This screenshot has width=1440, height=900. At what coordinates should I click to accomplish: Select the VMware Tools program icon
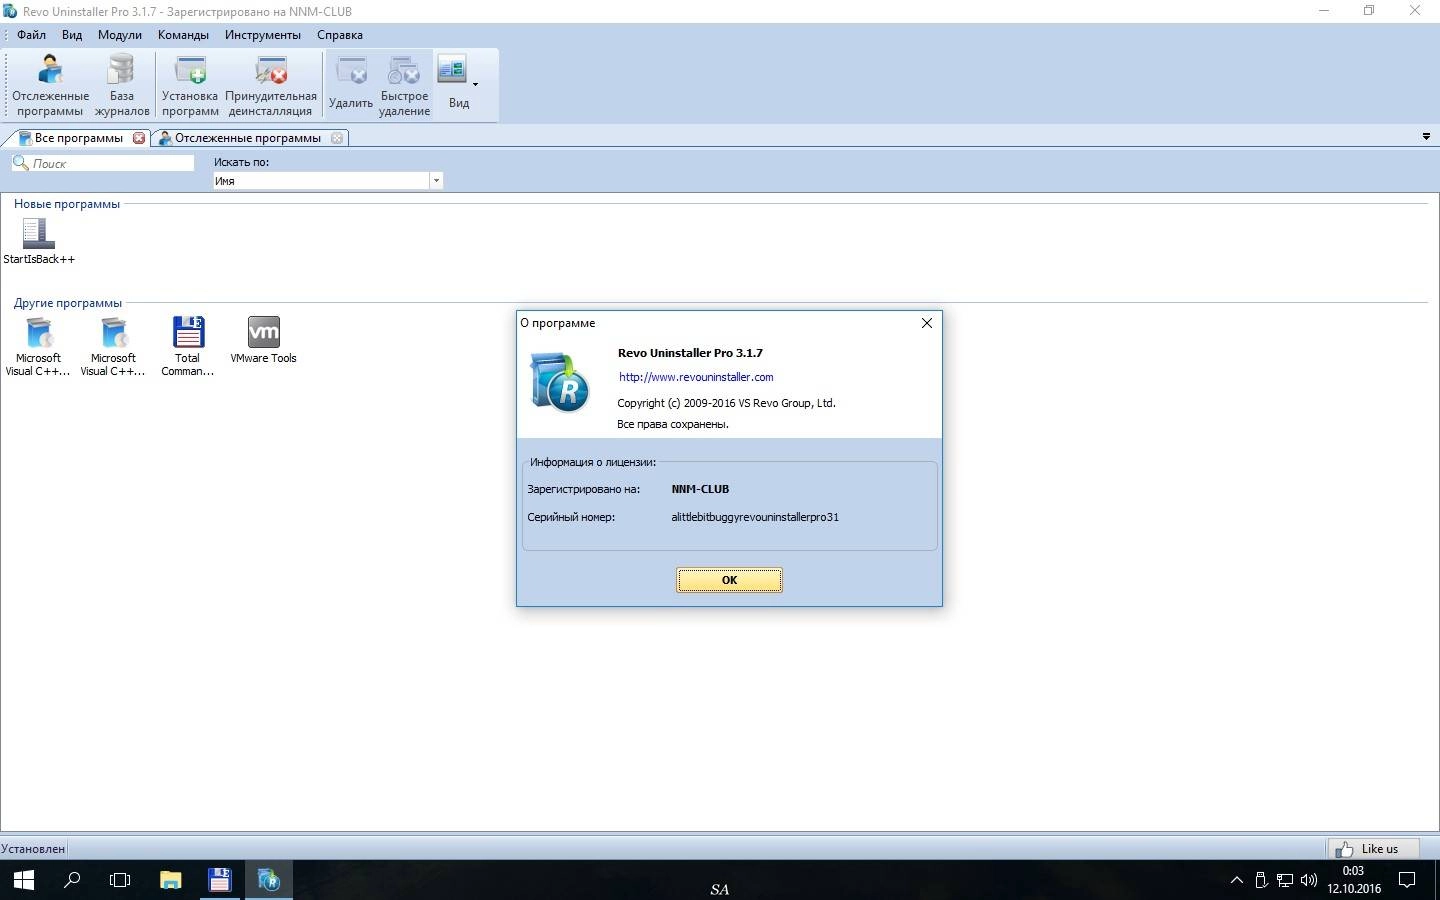click(x=263, y=340)
